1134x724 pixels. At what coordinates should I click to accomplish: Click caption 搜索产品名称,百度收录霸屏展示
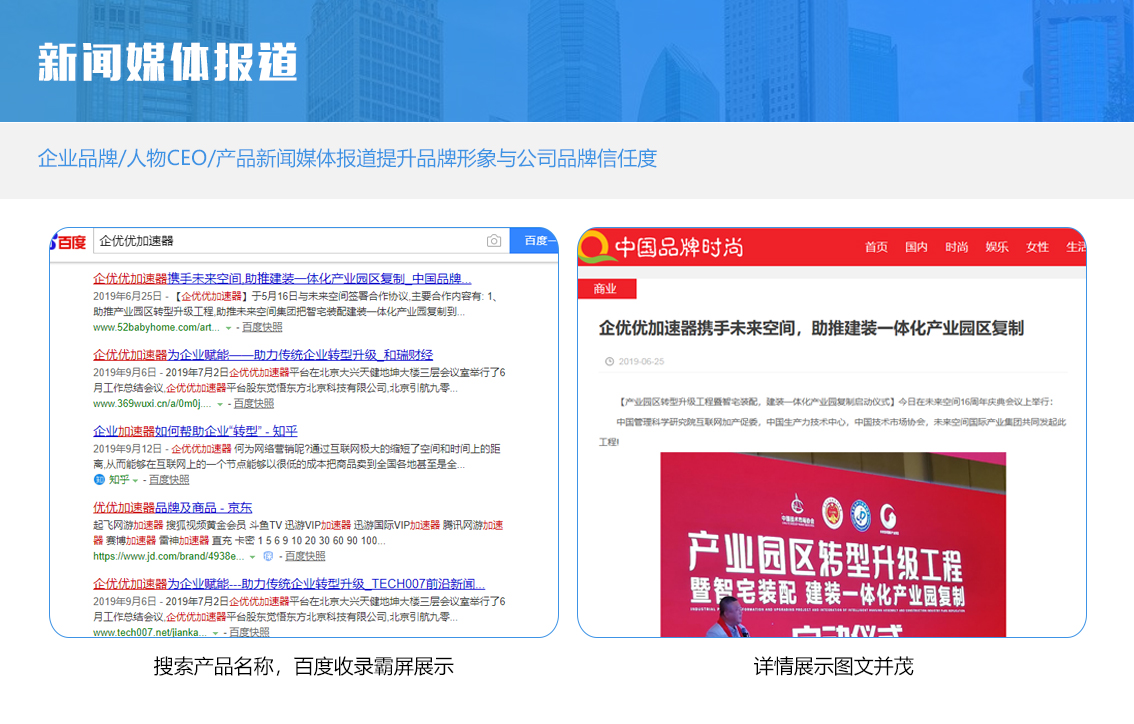coord(304,666)
